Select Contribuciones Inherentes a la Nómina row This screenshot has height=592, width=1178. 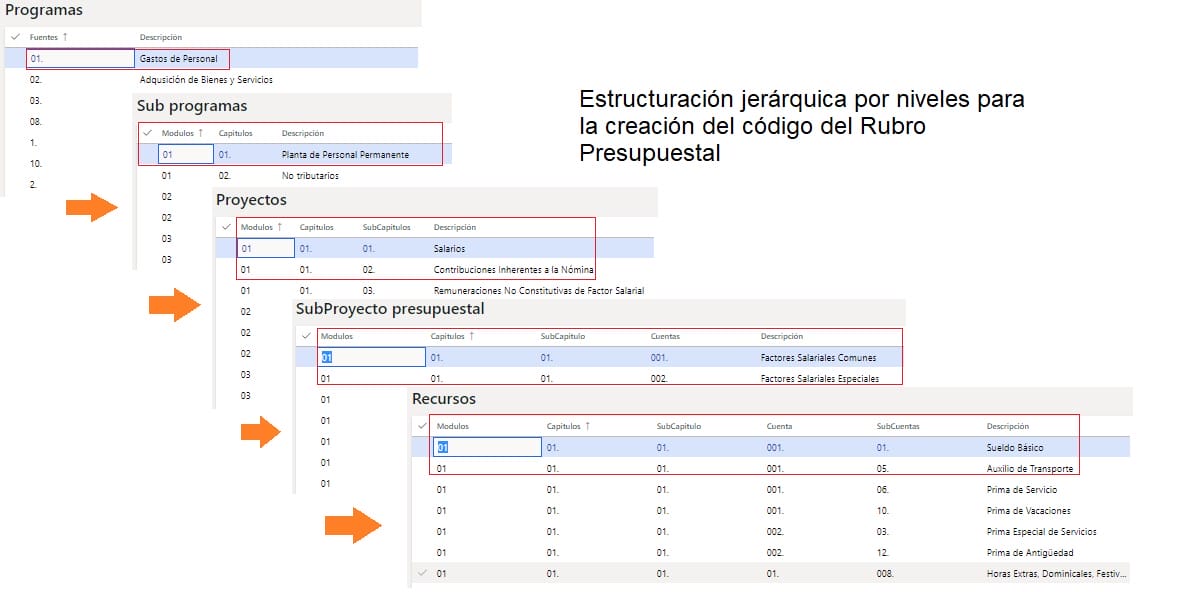513,270
